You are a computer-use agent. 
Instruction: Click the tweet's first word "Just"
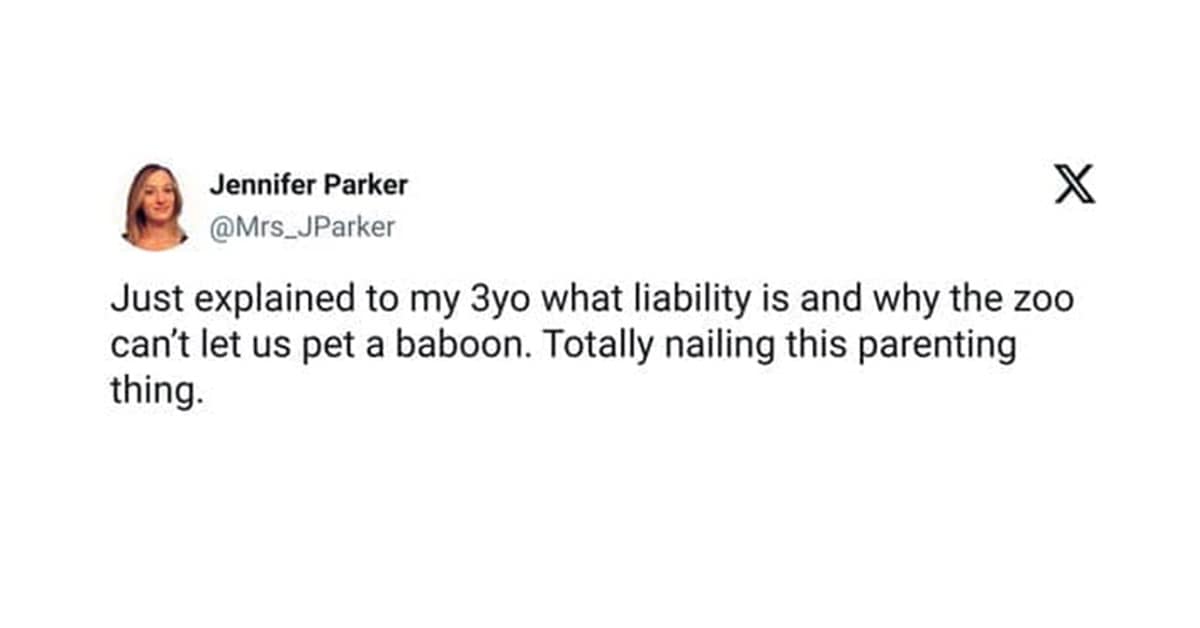(x=141, y=299)
